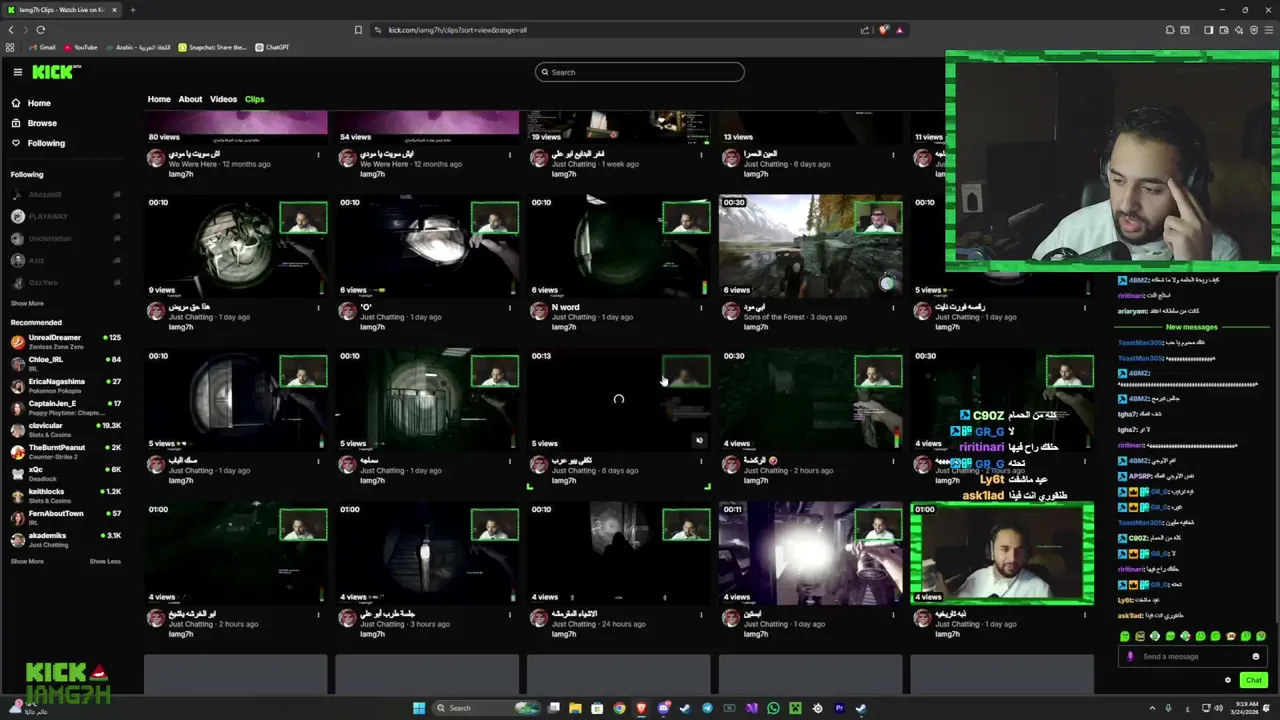Click the address bar URL
Screen dimensions: 1280x720
coord(458,30)
